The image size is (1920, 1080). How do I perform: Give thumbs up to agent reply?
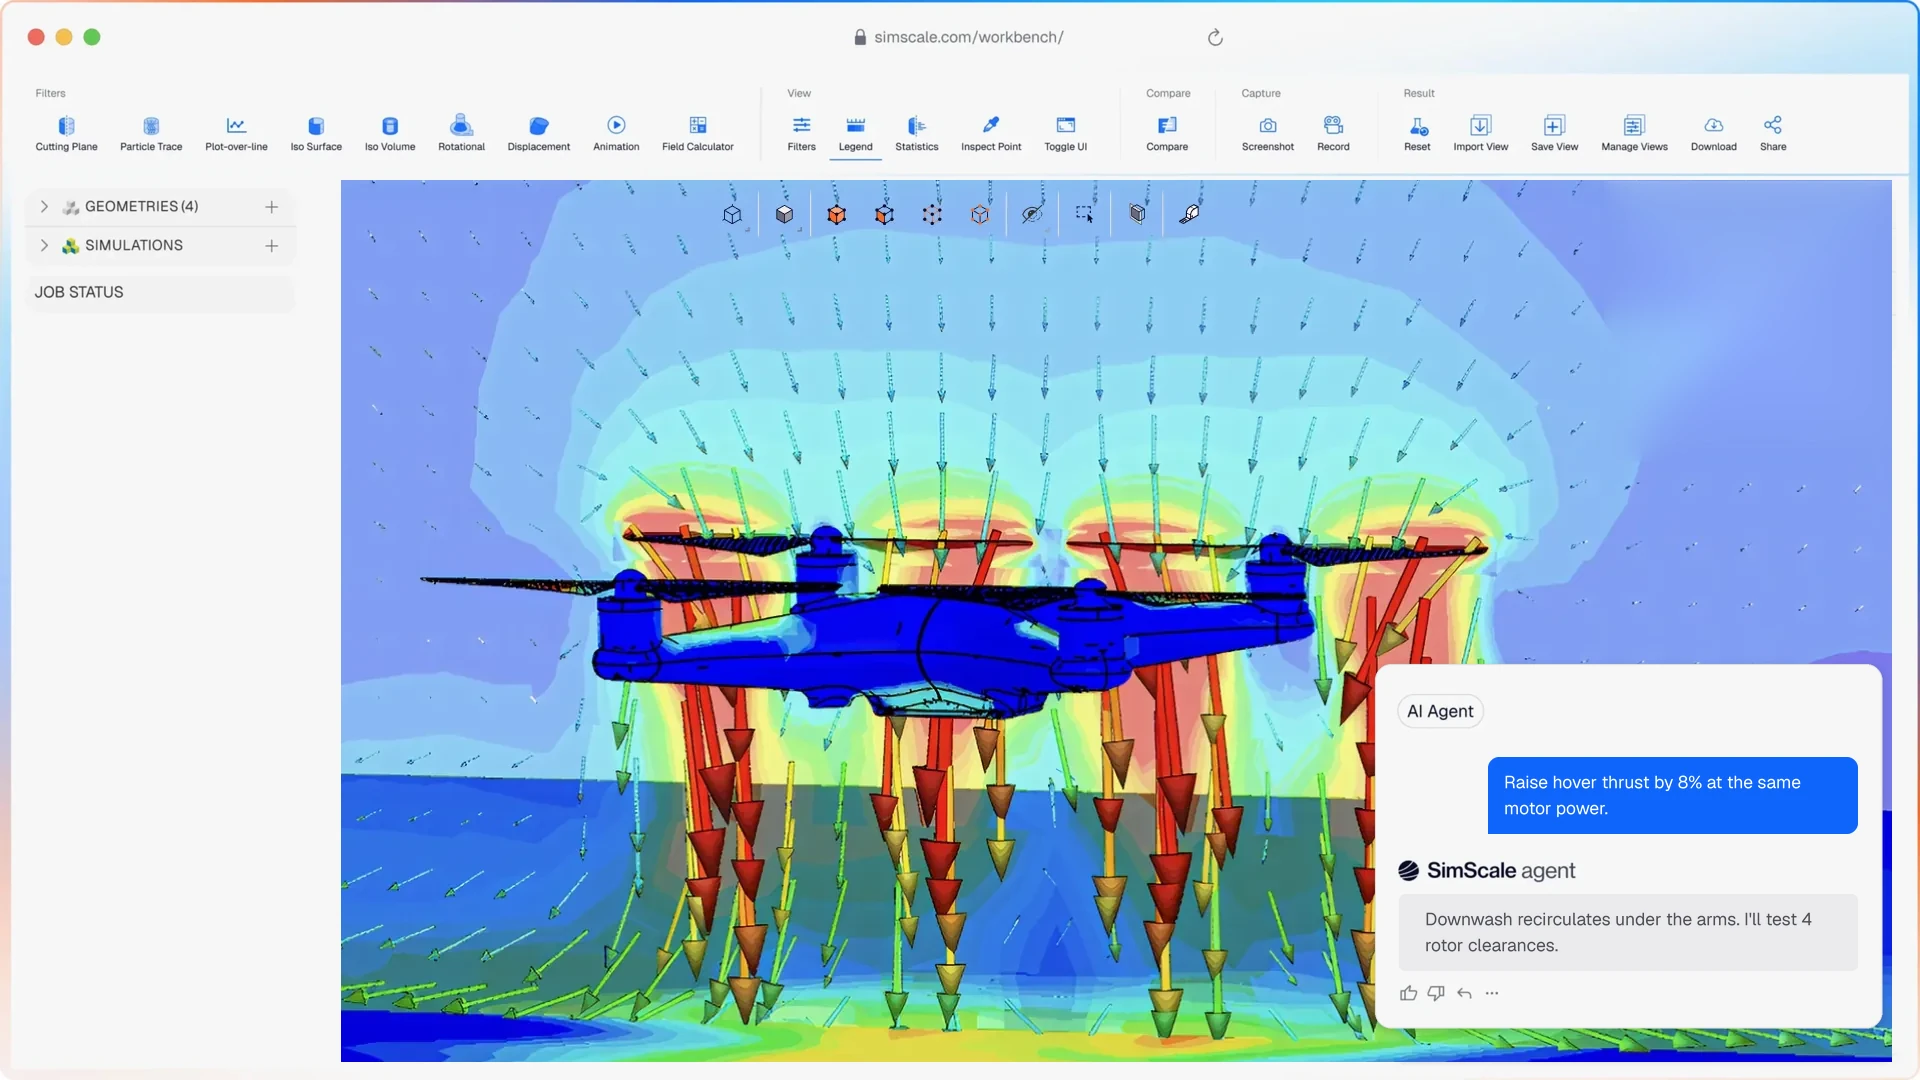1408,993
